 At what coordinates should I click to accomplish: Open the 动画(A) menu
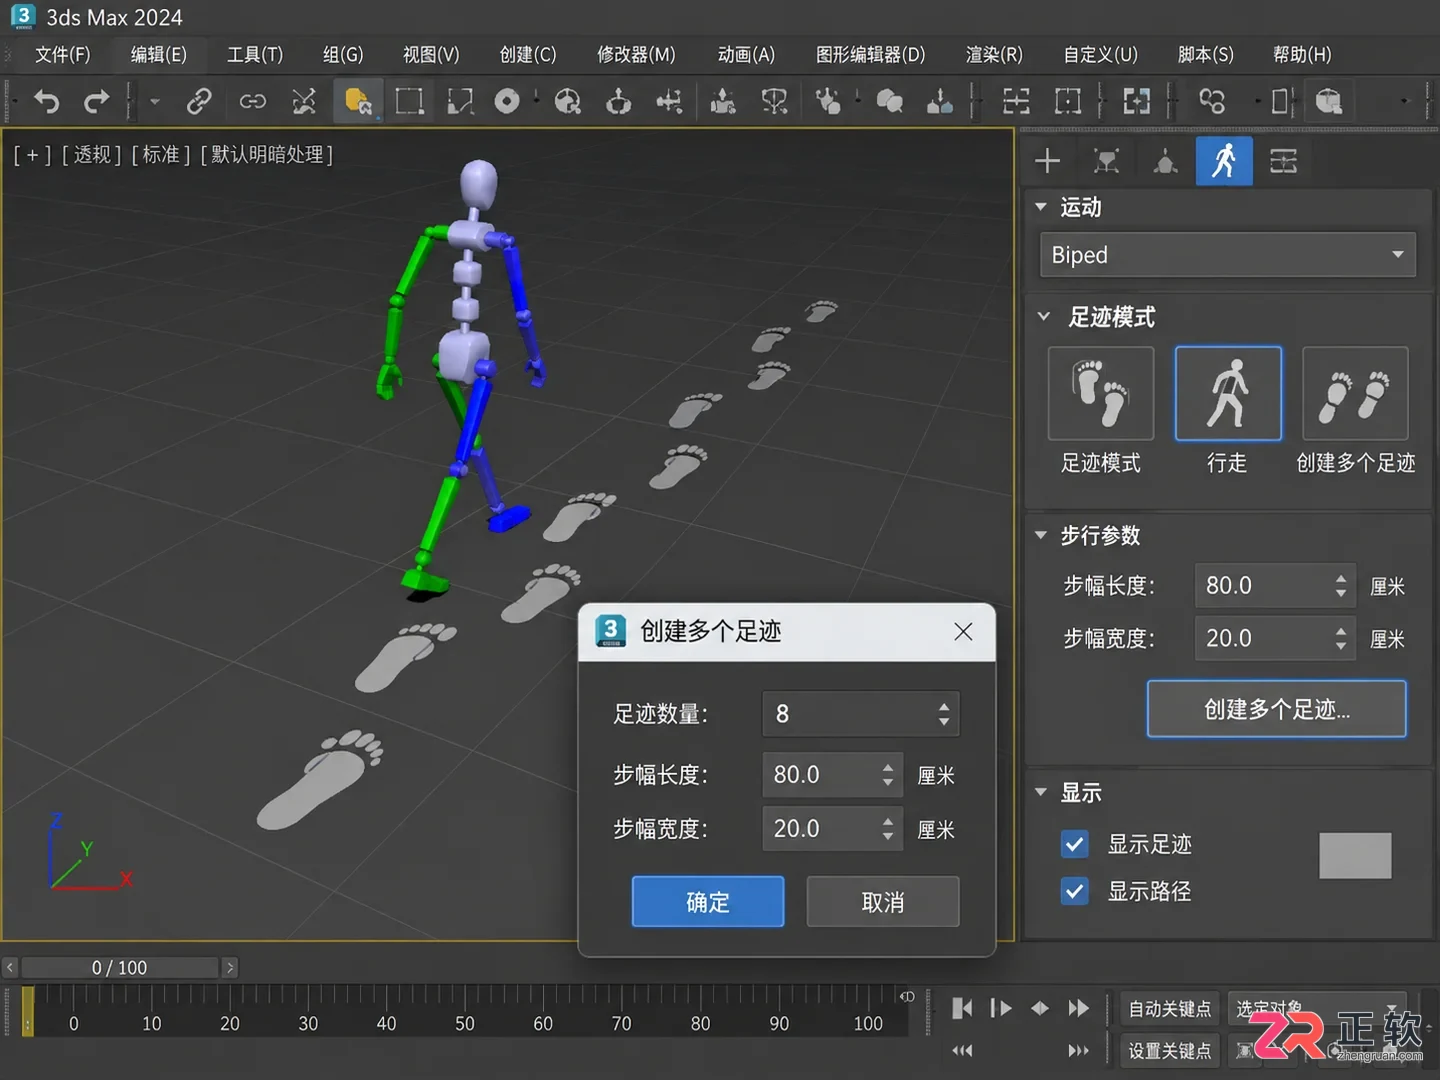[746, 54]
